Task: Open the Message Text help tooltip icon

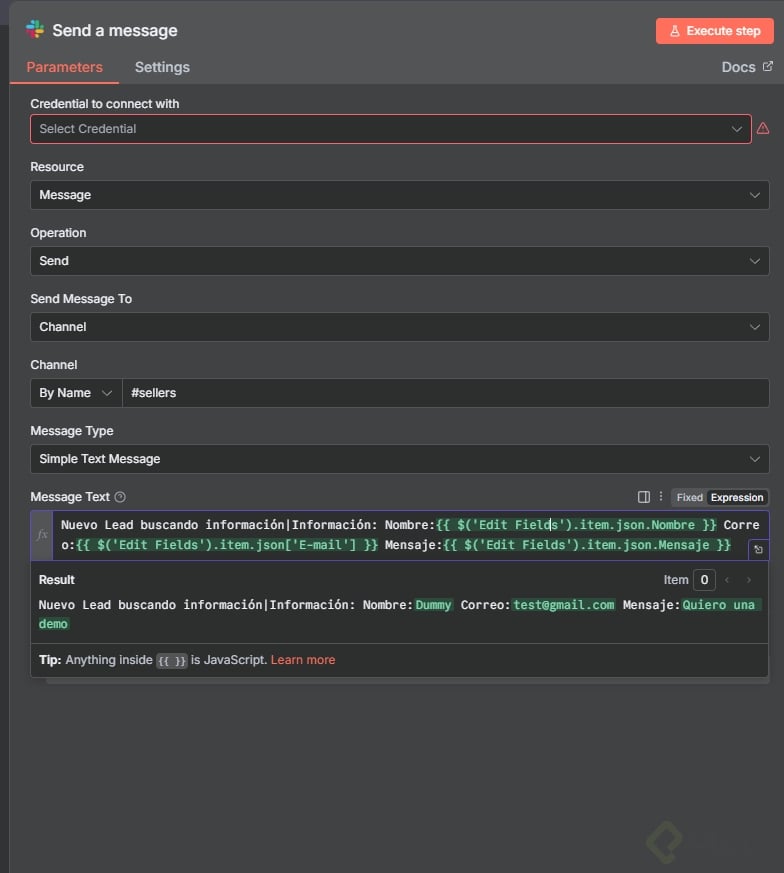Action: (x=120, y=497)
